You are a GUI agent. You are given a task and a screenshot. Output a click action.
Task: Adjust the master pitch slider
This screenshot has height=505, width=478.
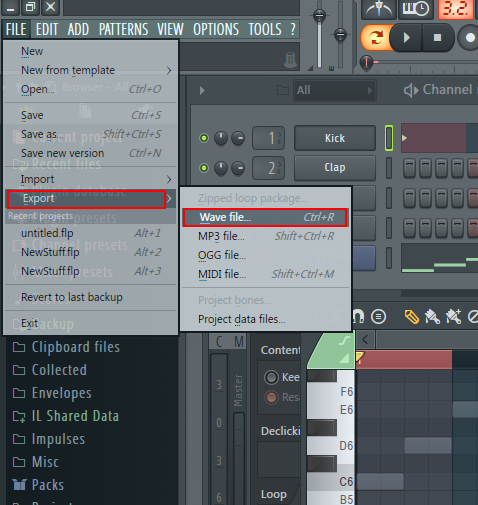click(340, 34)
